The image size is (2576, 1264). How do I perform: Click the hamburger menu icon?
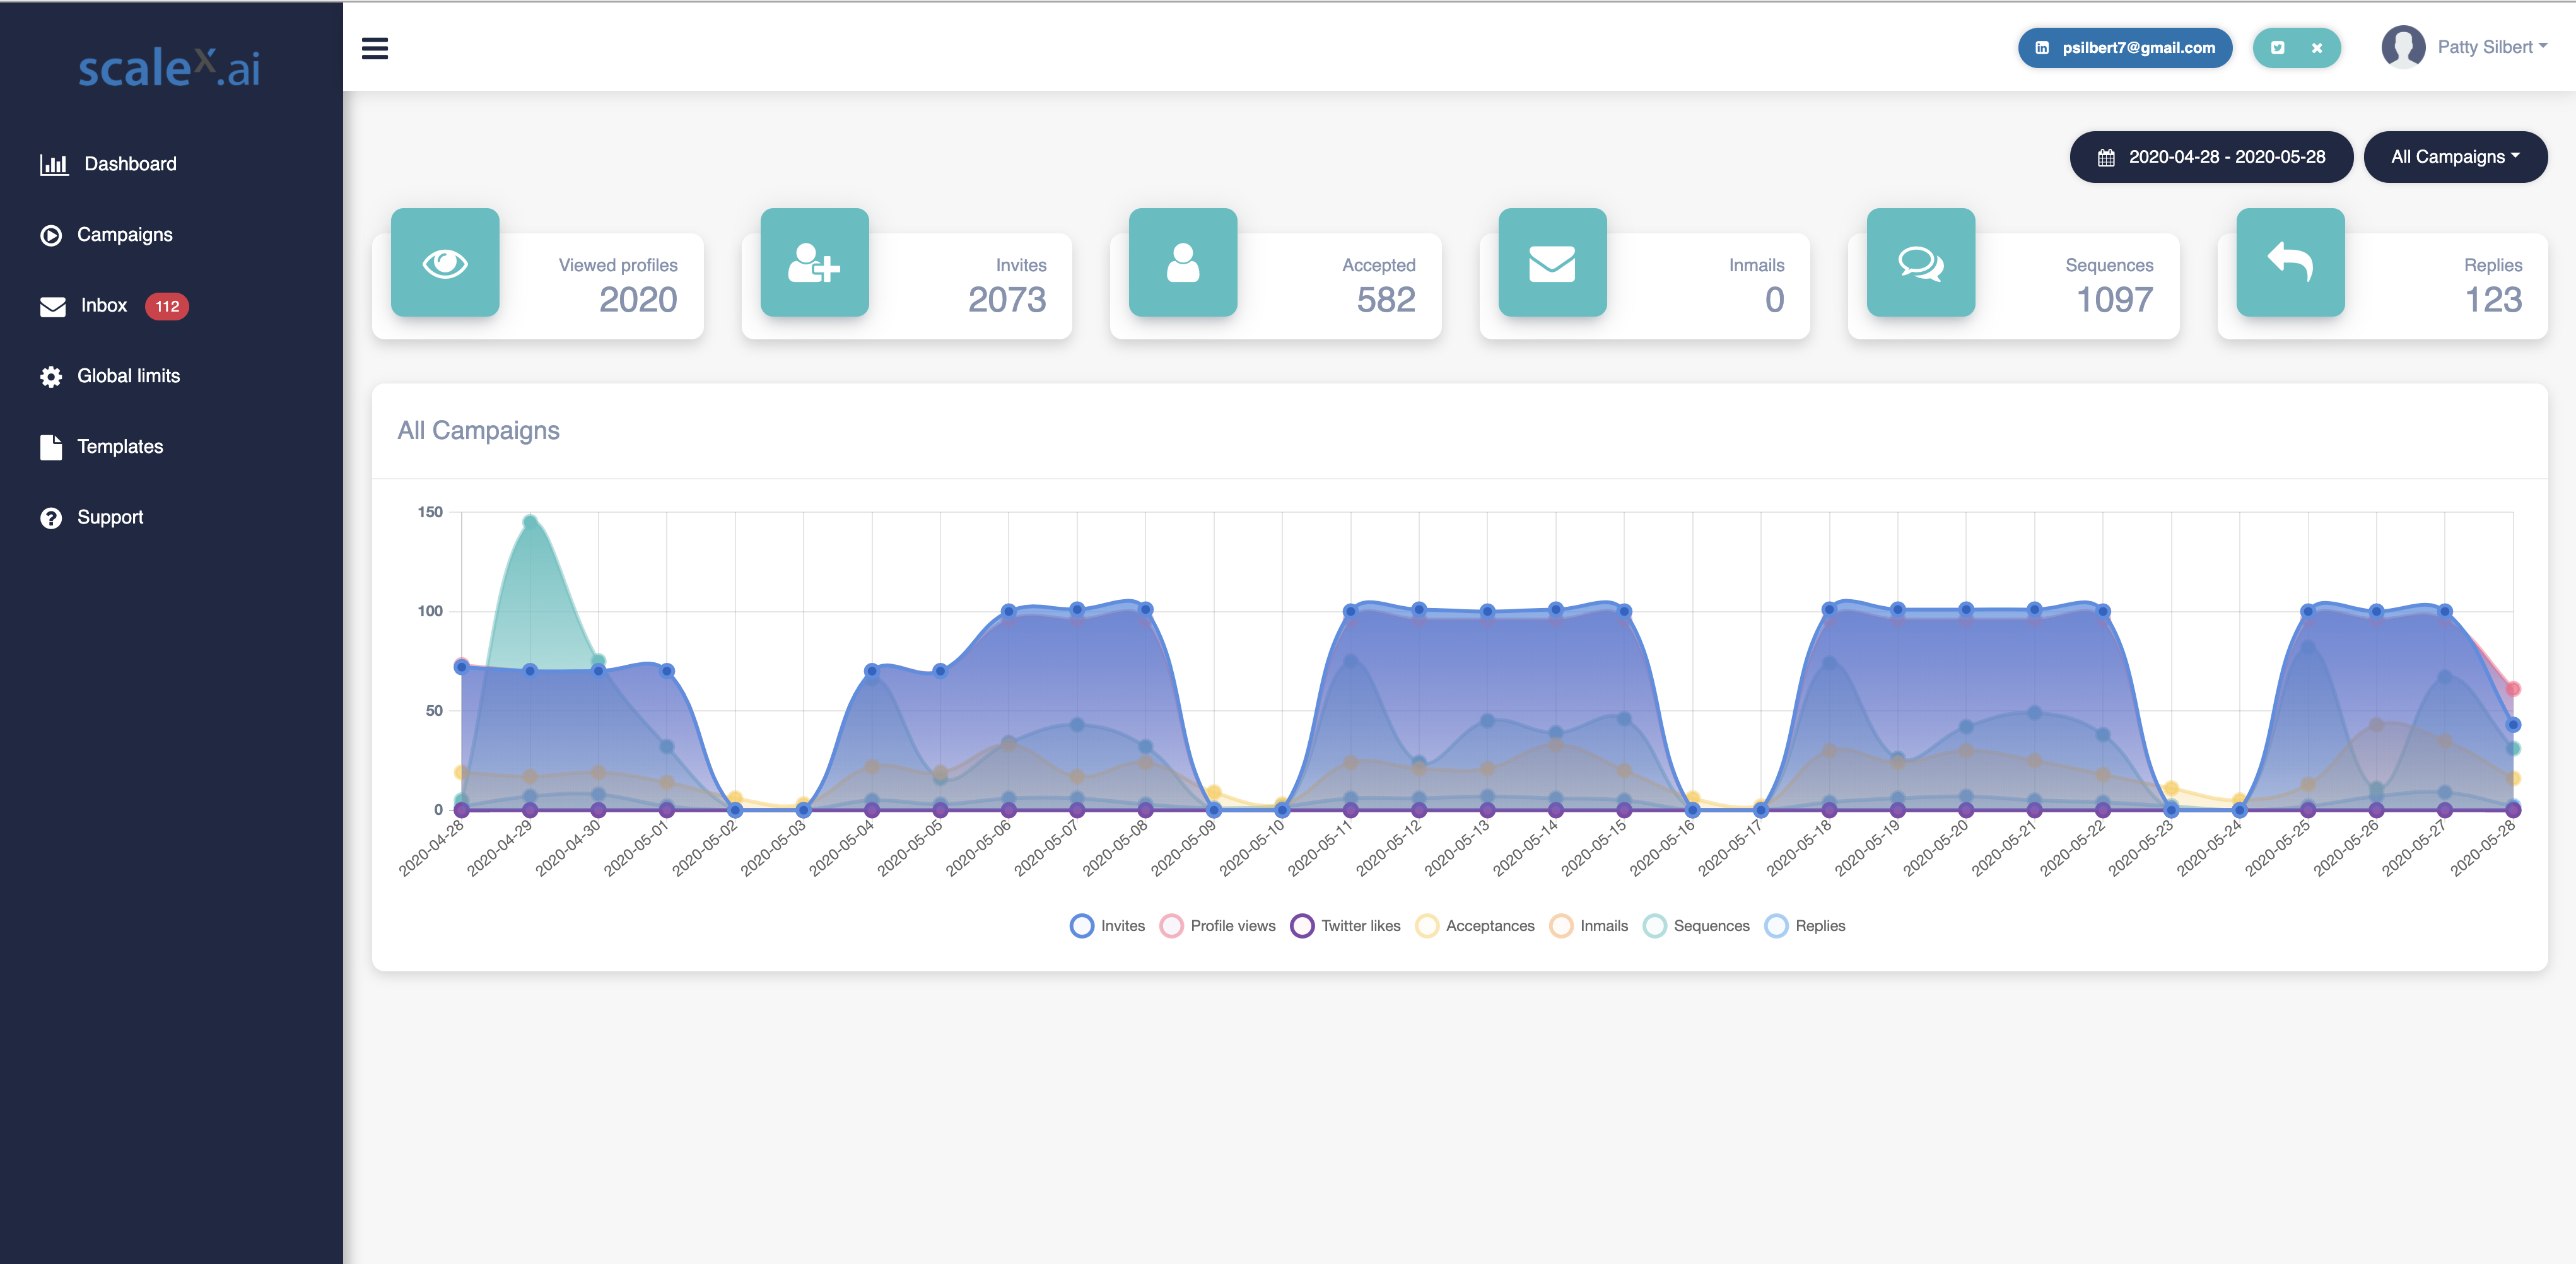coord(375,48)
